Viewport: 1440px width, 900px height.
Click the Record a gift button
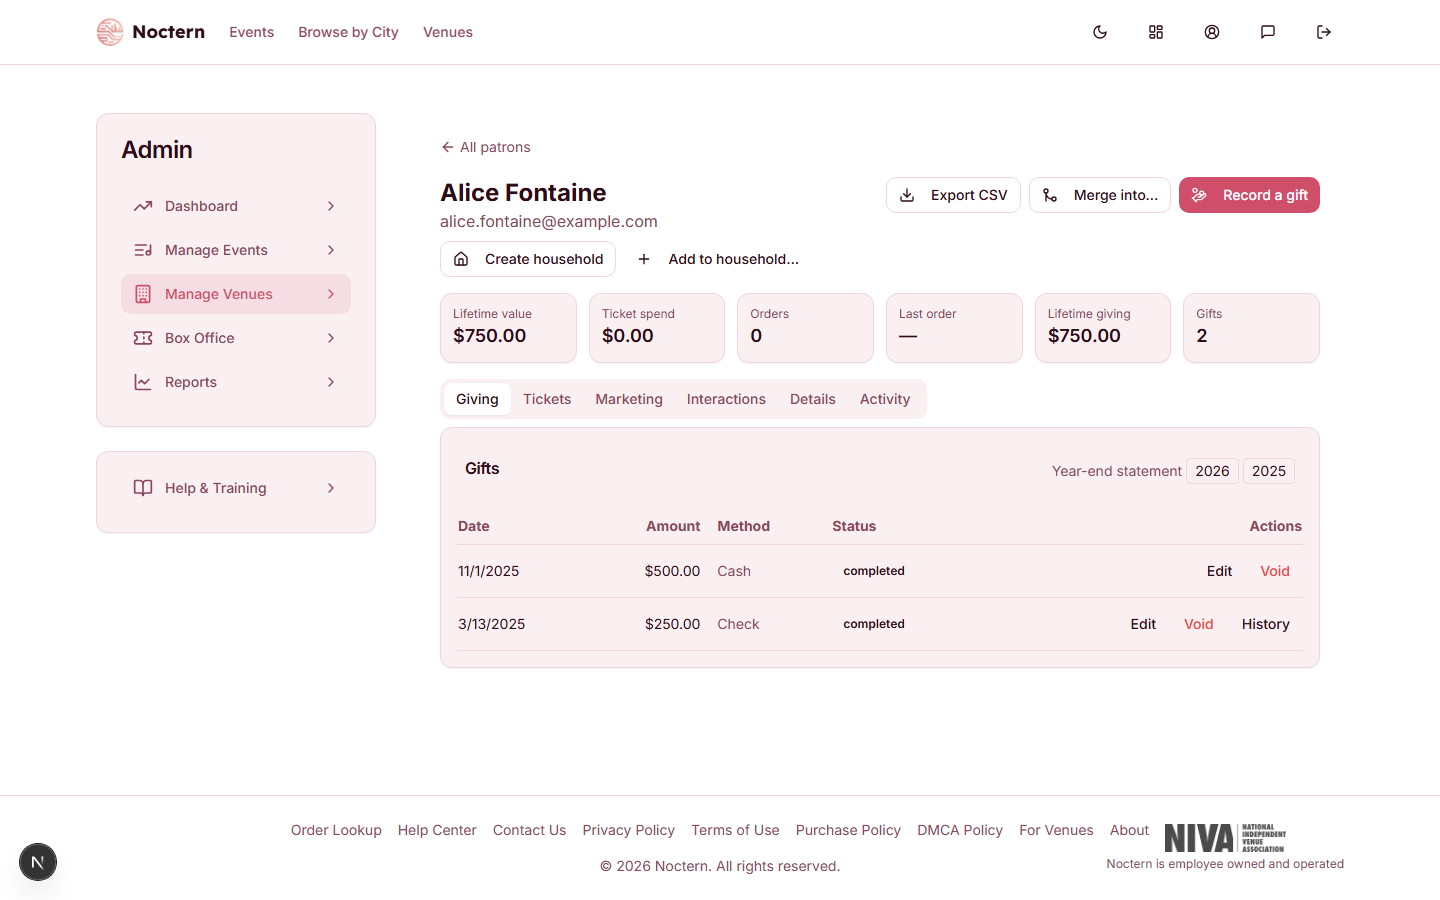(x=1249, y=195)
